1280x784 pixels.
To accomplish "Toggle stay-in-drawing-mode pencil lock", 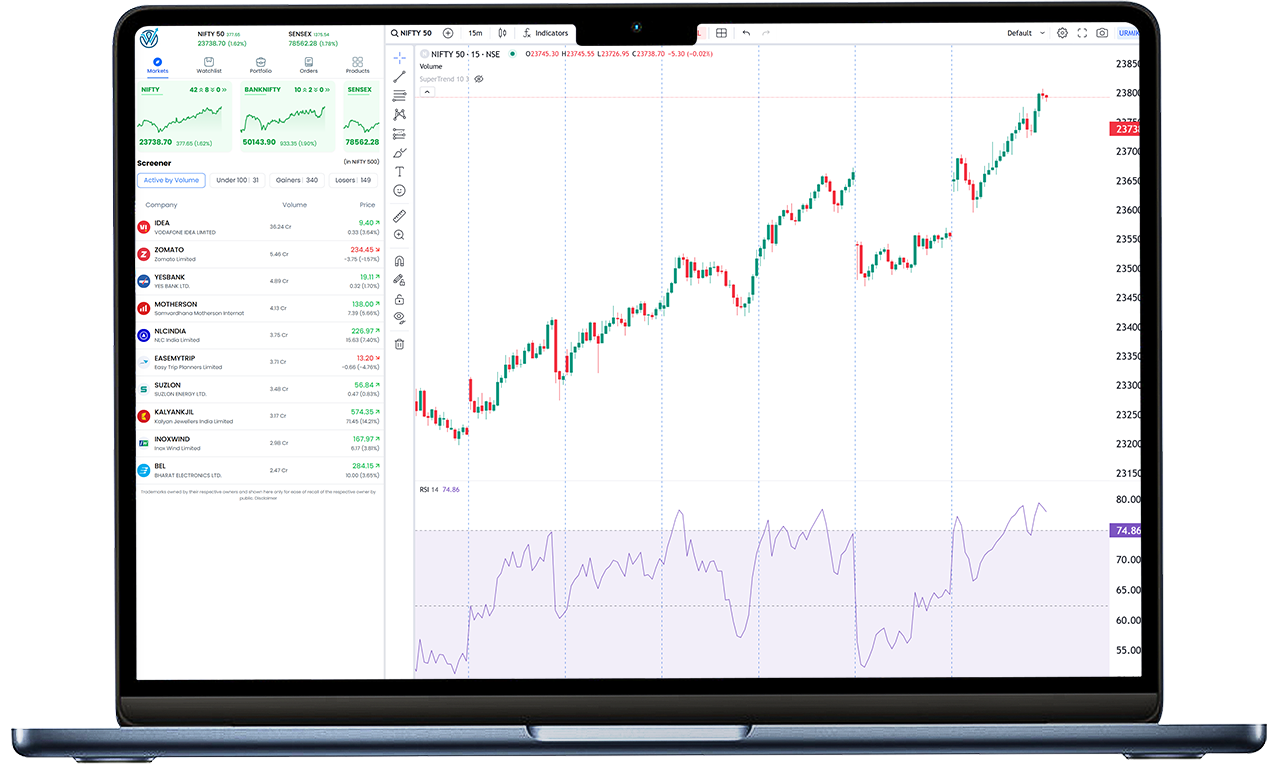I will 399,280.
